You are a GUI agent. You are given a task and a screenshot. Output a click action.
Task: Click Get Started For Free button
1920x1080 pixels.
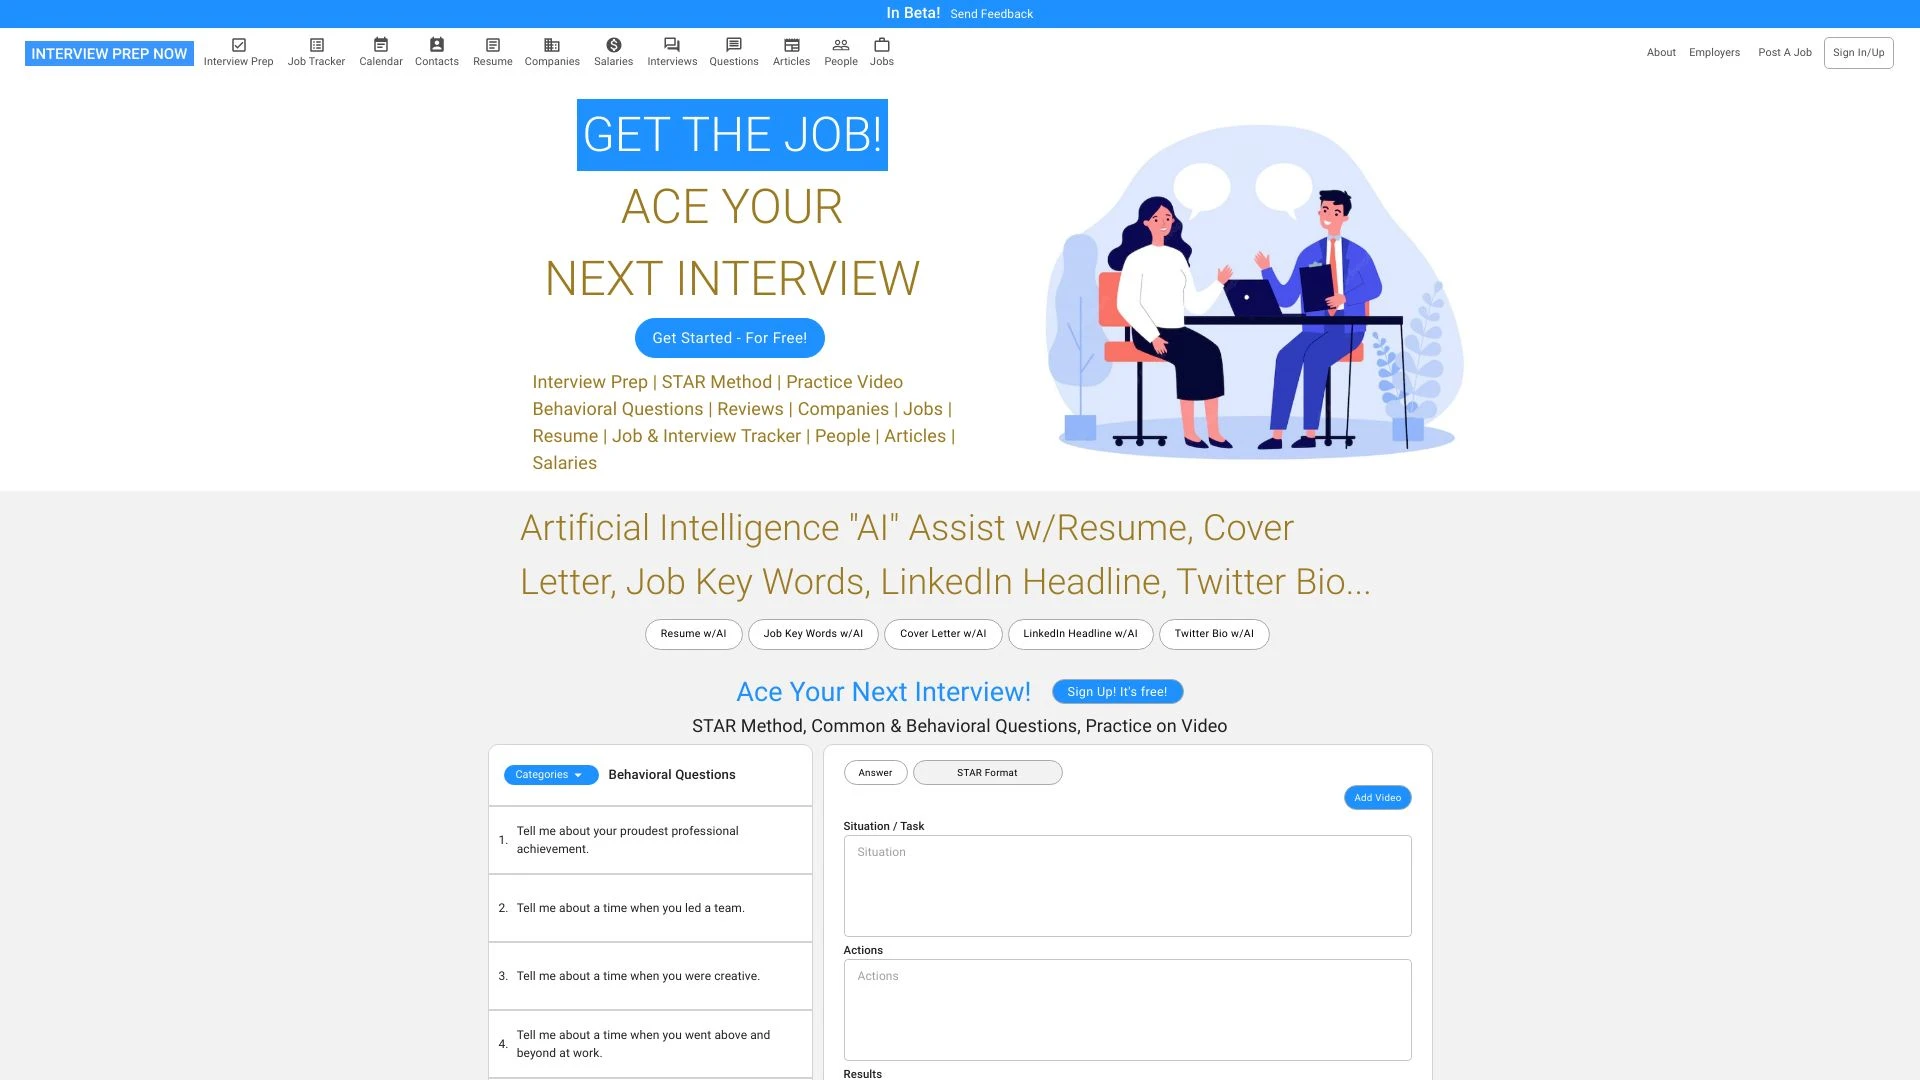coord(729,338)
